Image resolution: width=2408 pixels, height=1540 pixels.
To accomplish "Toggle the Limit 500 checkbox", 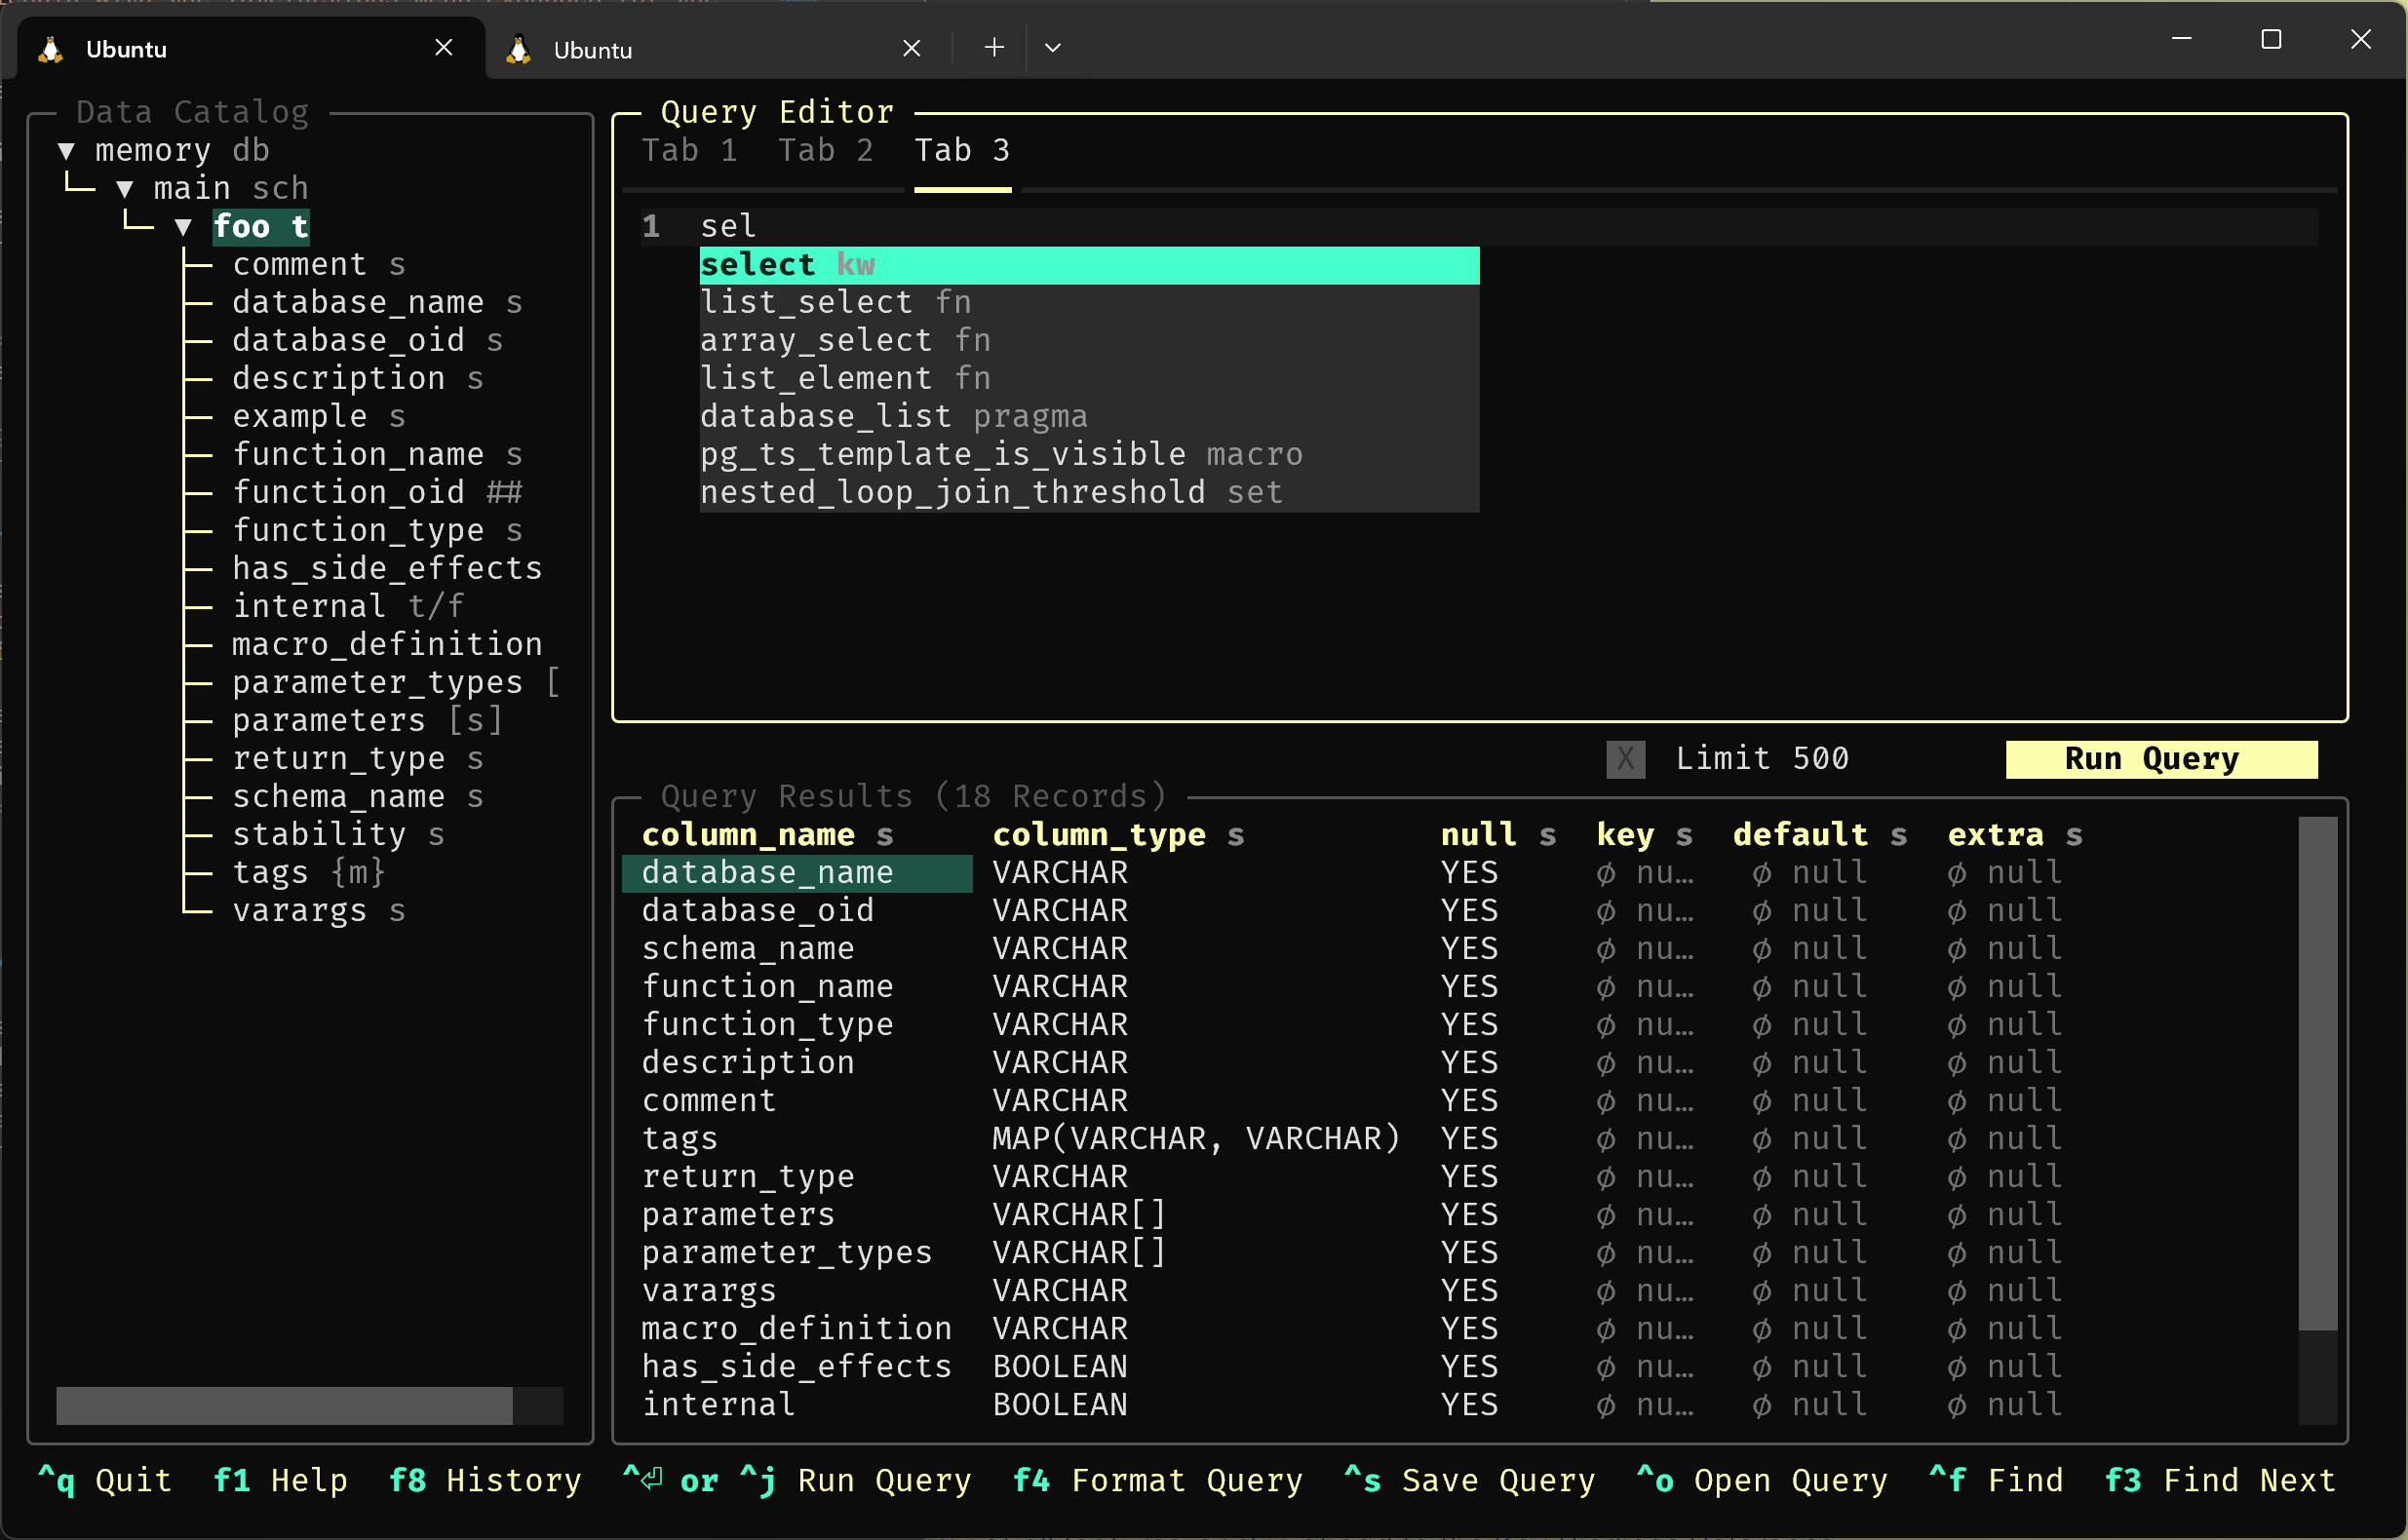I will 1625,759.
